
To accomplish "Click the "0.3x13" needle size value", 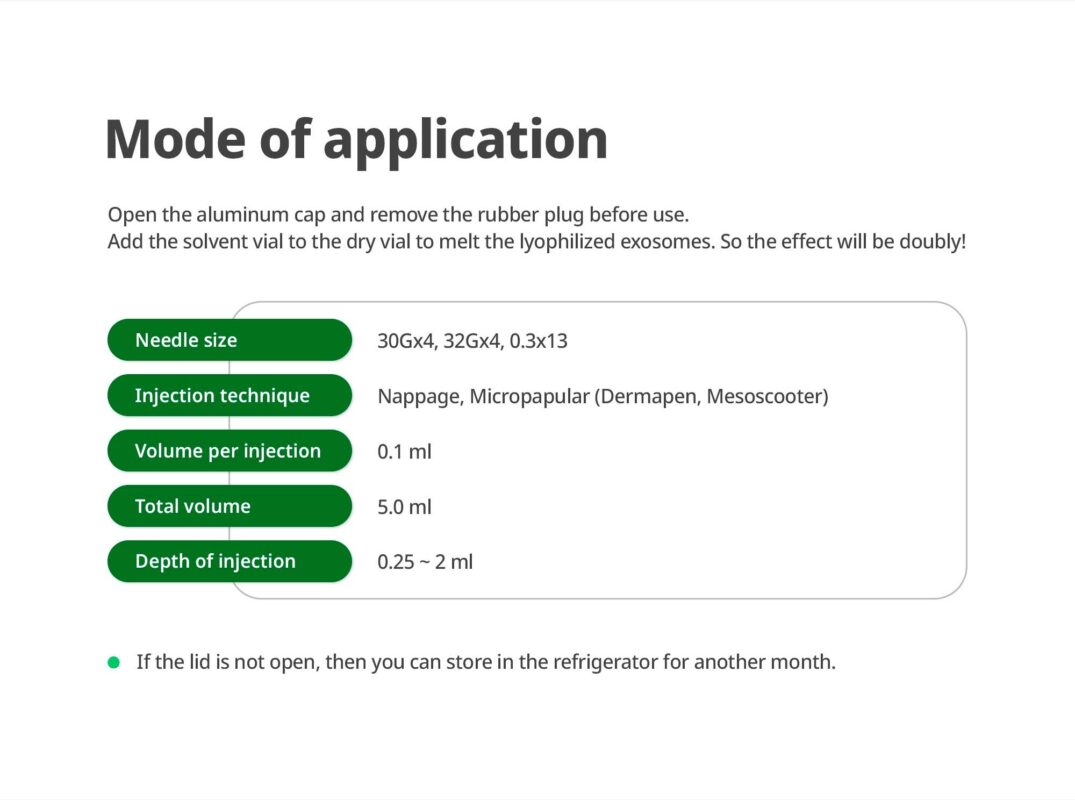I will pyautogui.click(x=538, y=341).
